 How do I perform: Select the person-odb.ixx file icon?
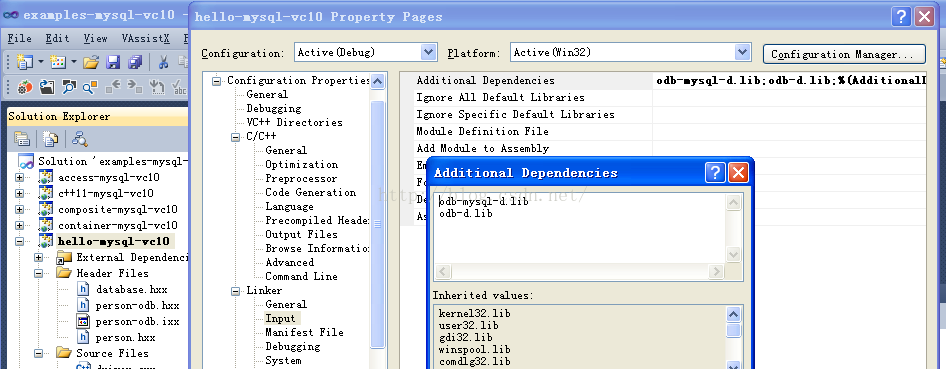point(84,321)
